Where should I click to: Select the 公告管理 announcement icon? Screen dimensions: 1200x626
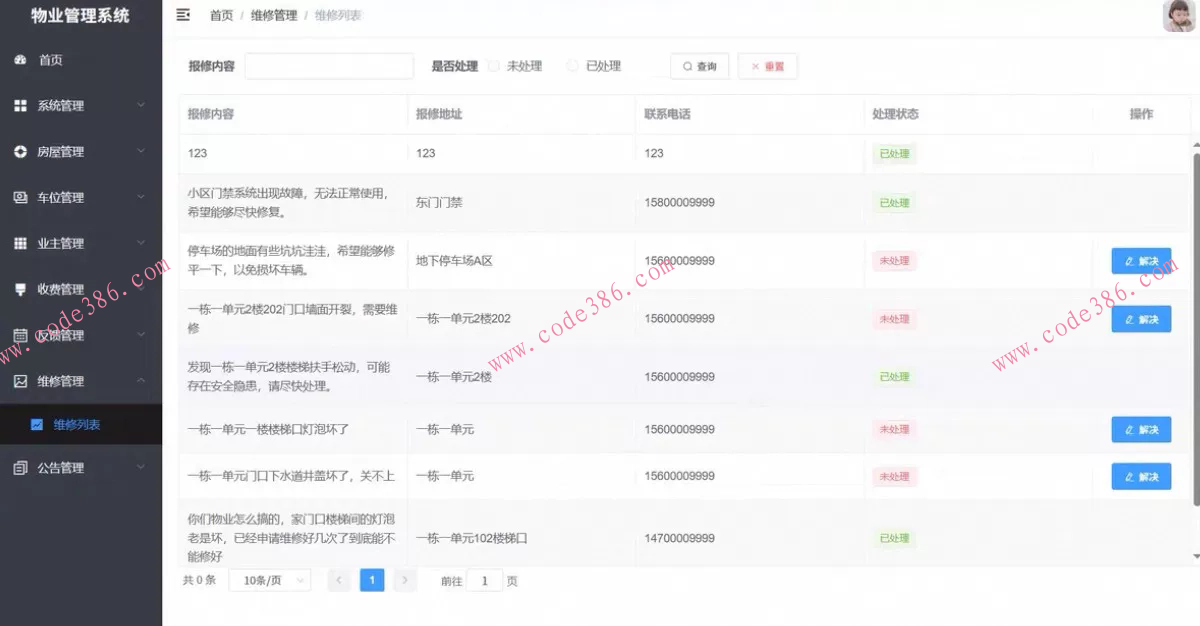pyautogui.click(x=23, y=467)
